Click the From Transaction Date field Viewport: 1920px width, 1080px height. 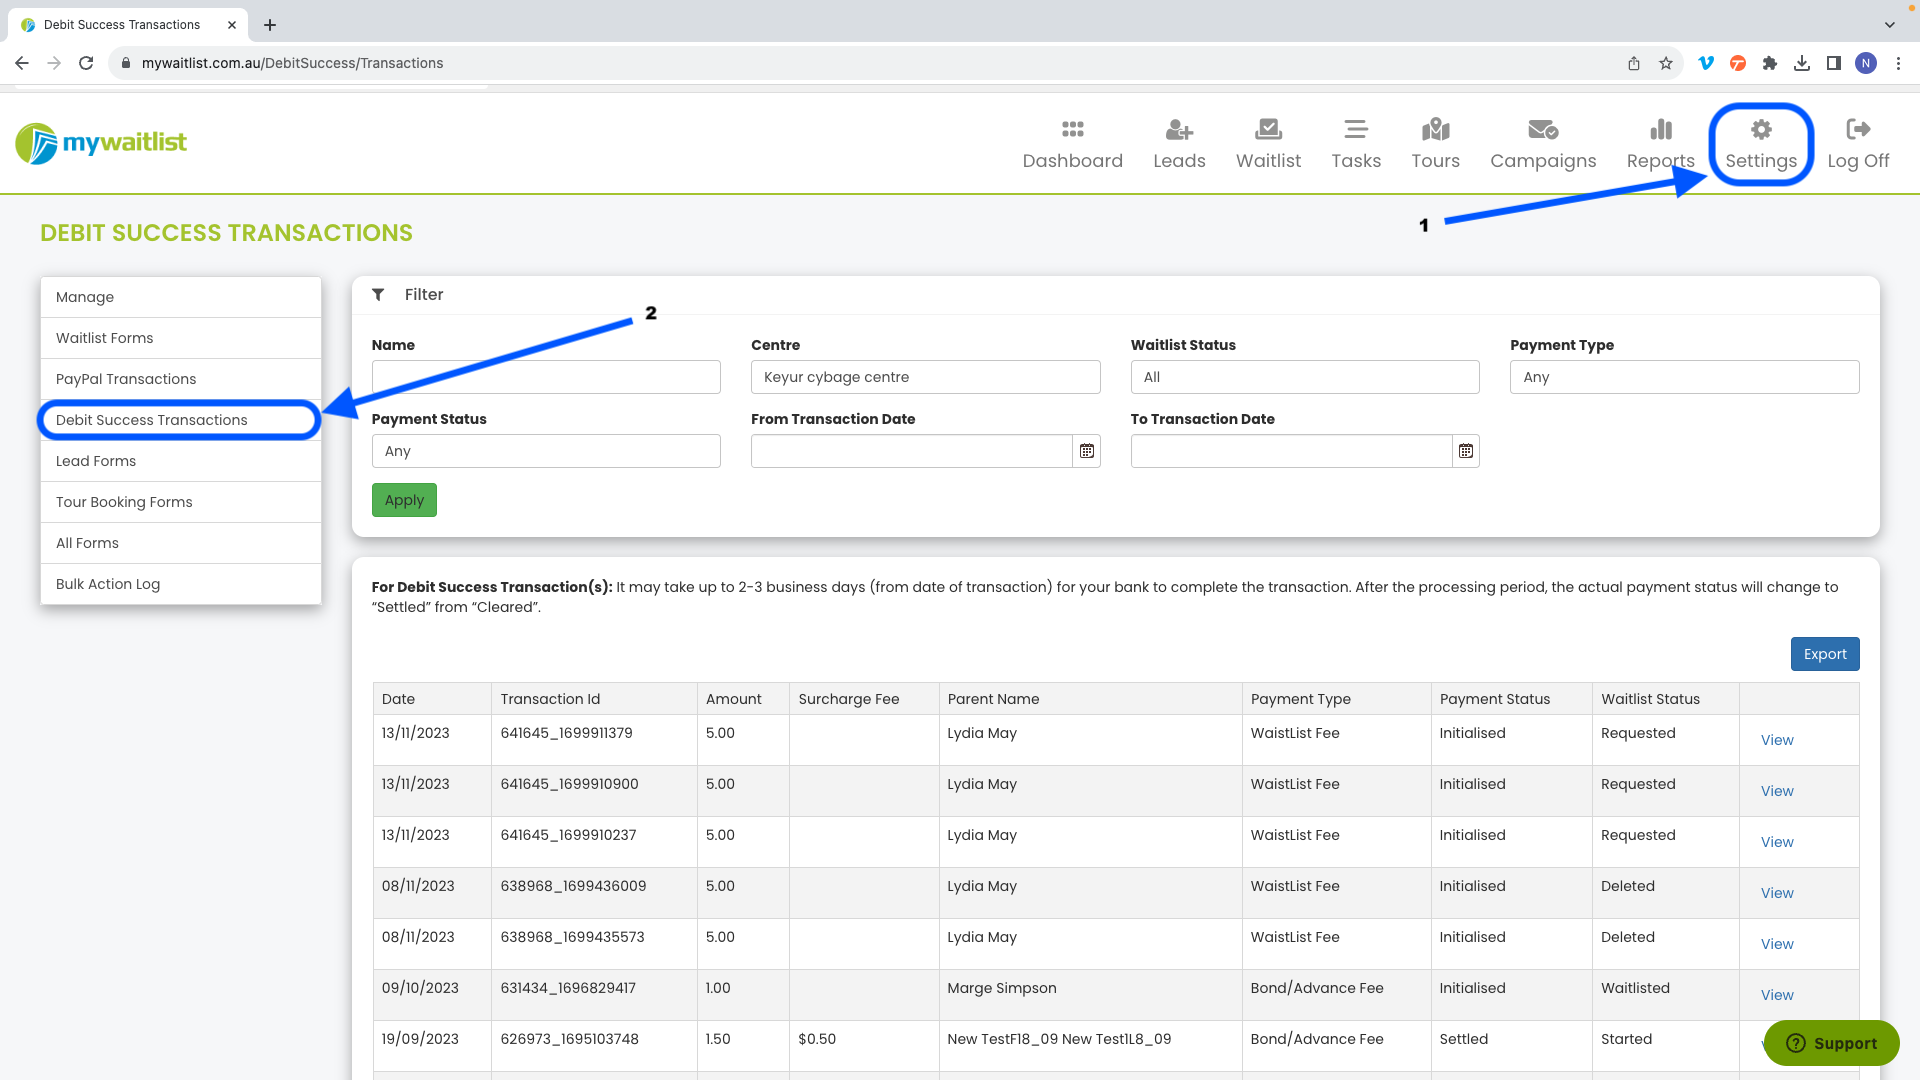pyautogui.click(x=912, y=451)
